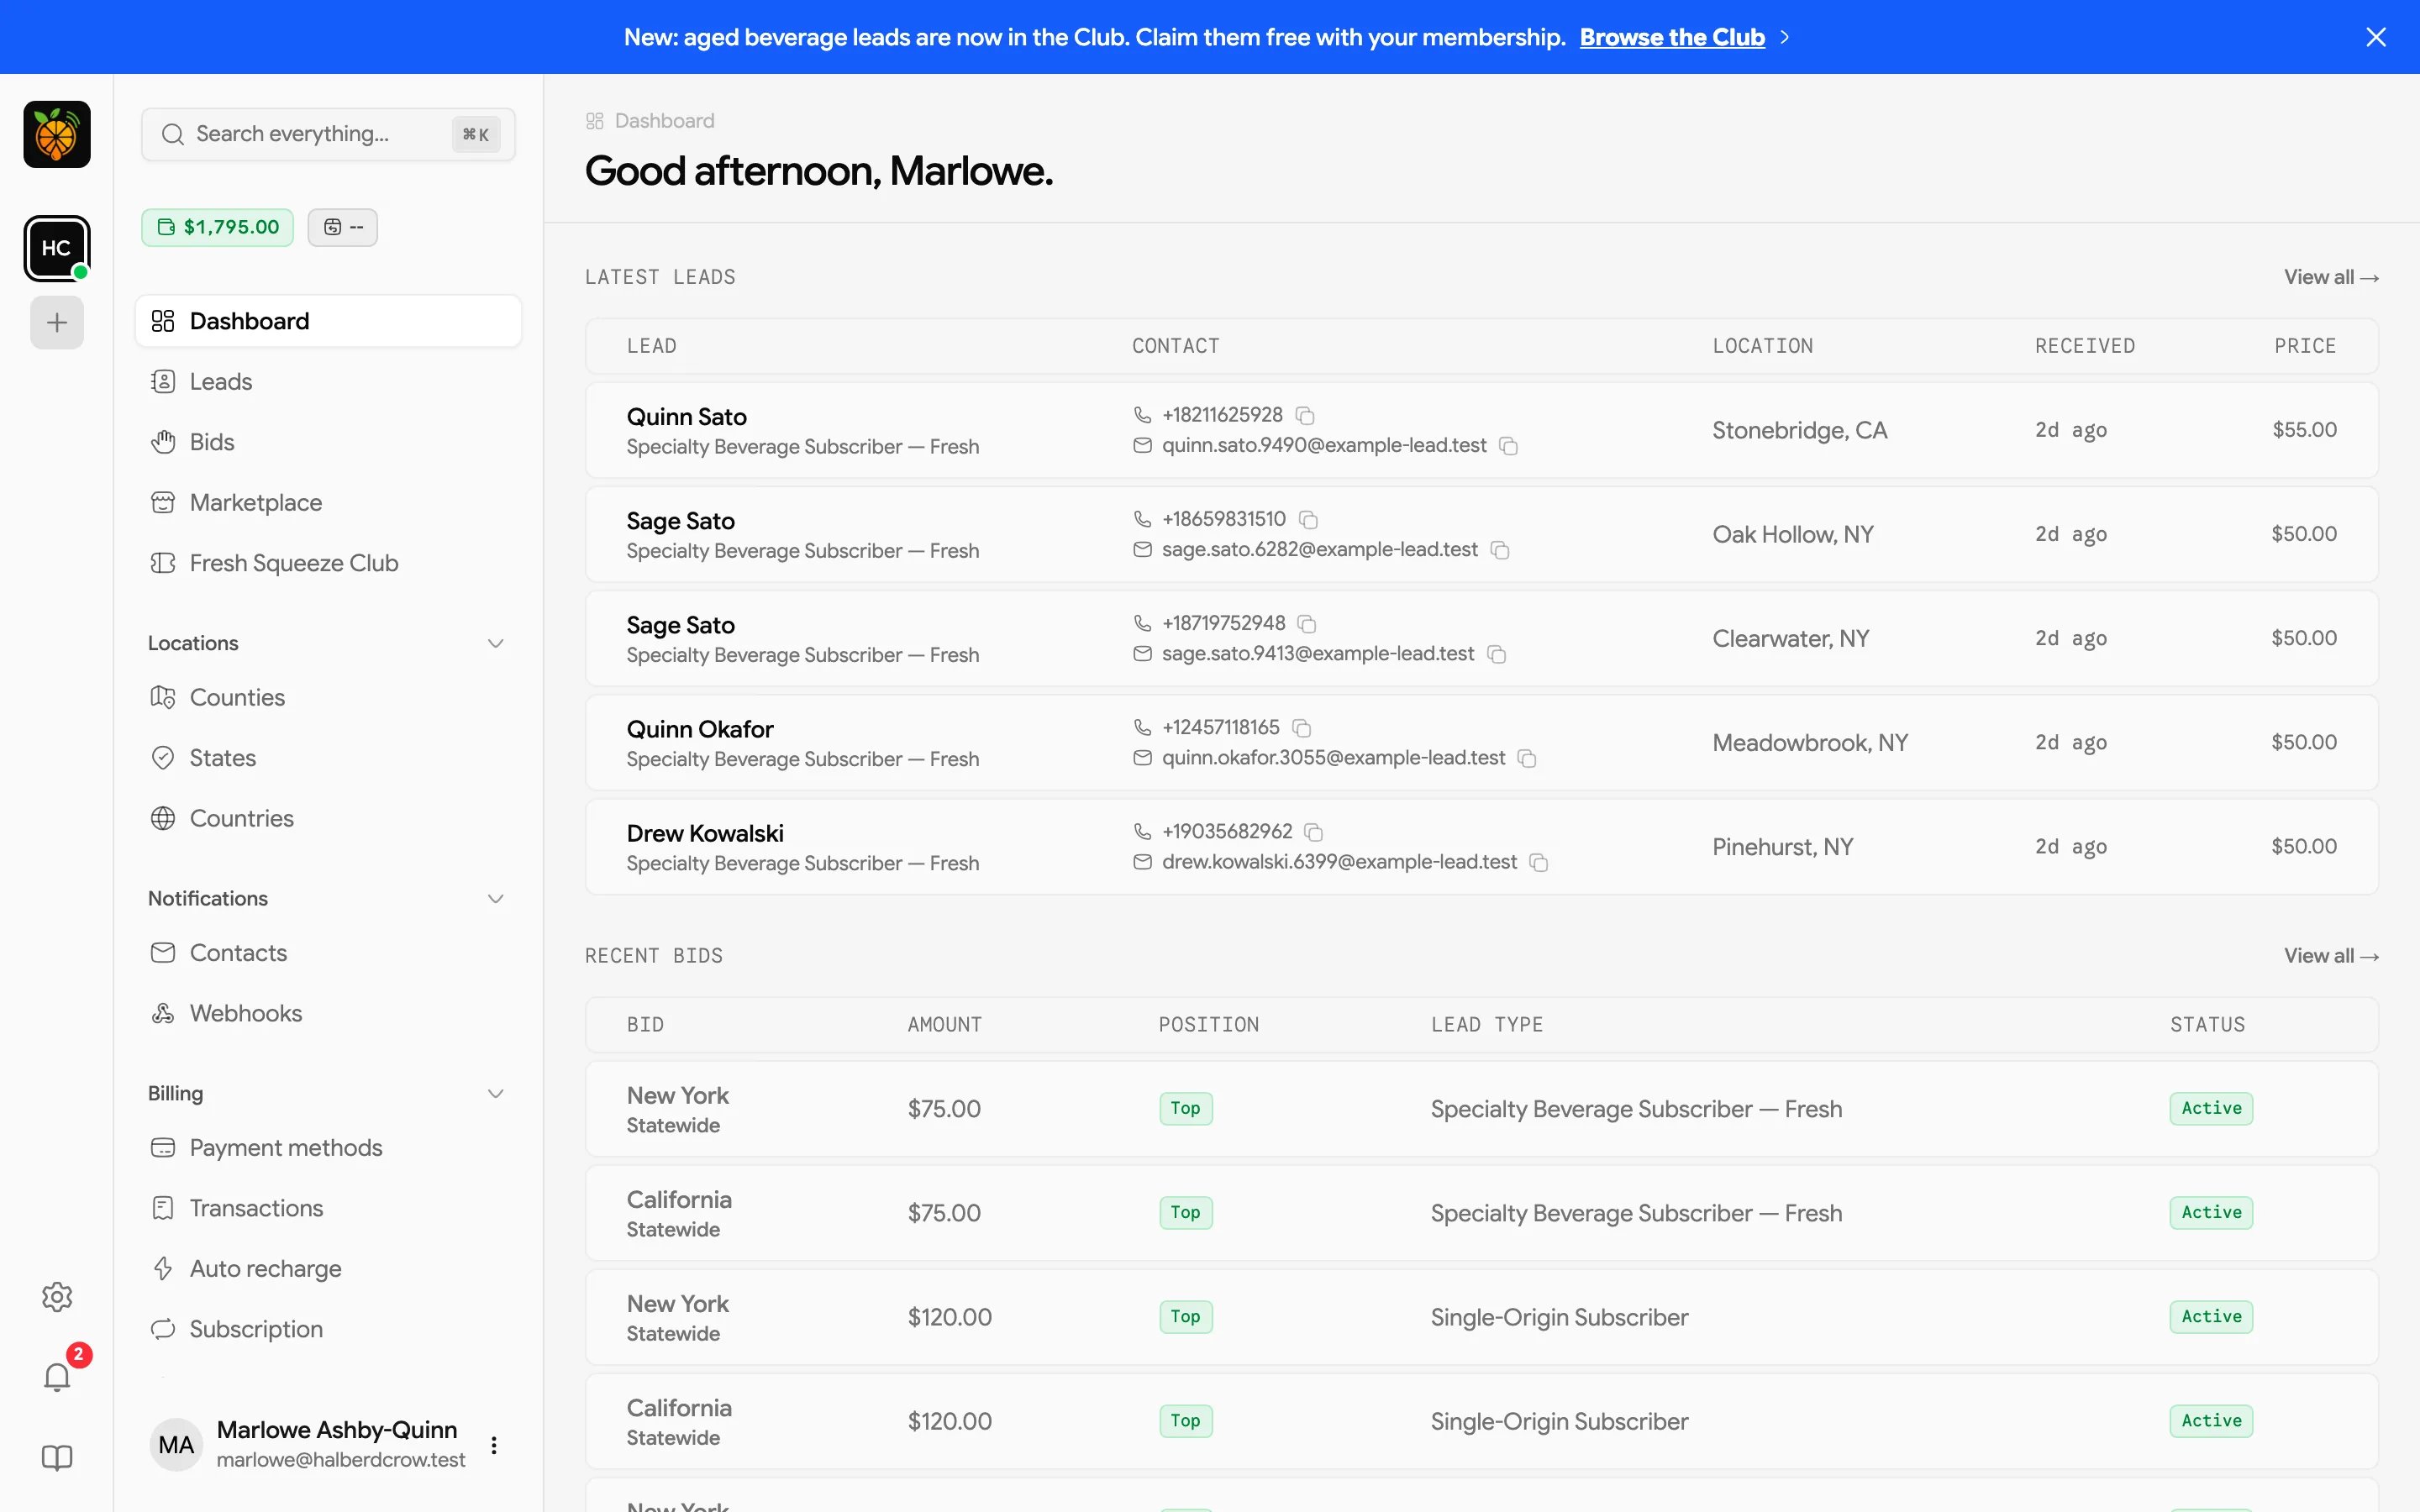Click the Stonebridge, CA location
The height and width of the screenshot is (1512, 2420).
click(1799, 430)
